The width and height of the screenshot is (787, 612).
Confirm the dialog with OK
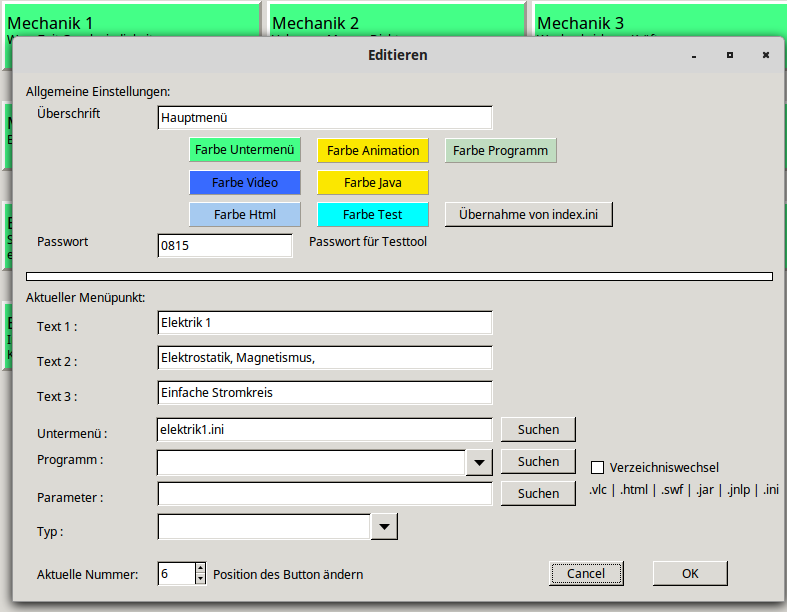click(690, 574)
